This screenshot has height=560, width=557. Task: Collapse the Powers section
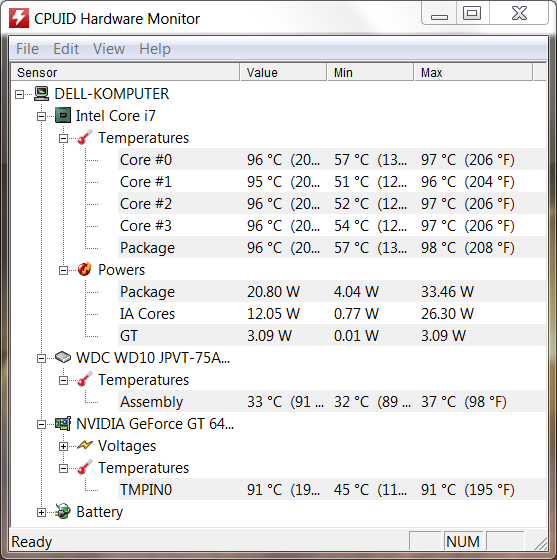pyautogui.click(x=63, y=270)
